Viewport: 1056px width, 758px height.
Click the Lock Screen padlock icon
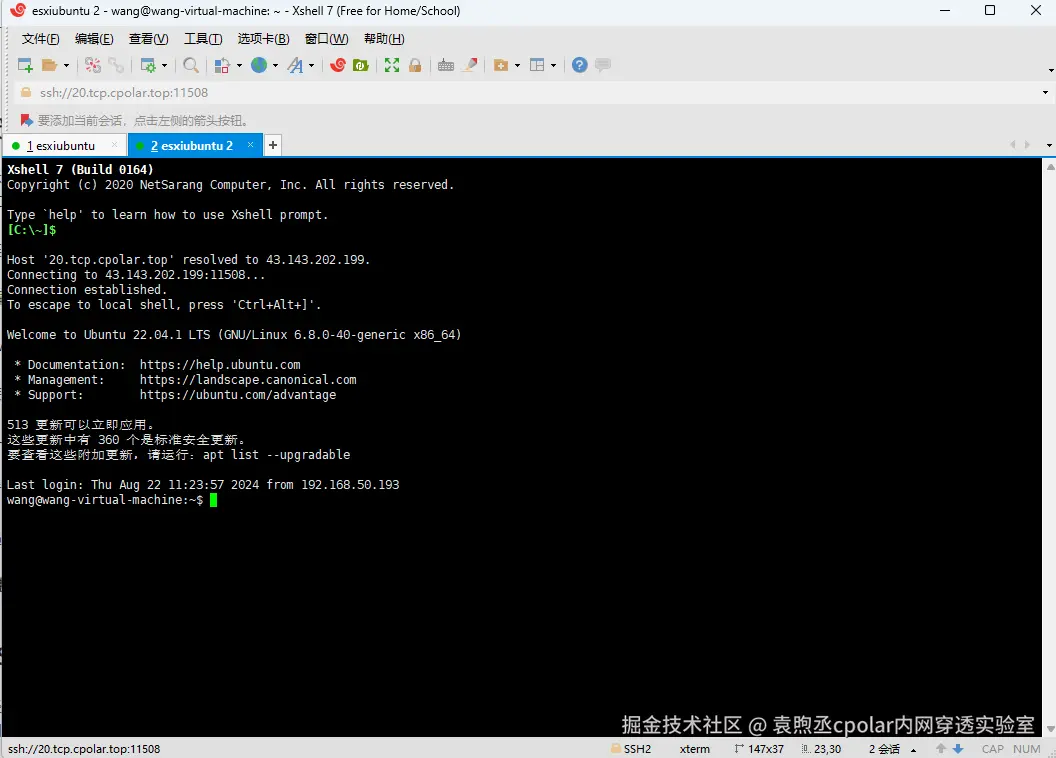point(415,65)
